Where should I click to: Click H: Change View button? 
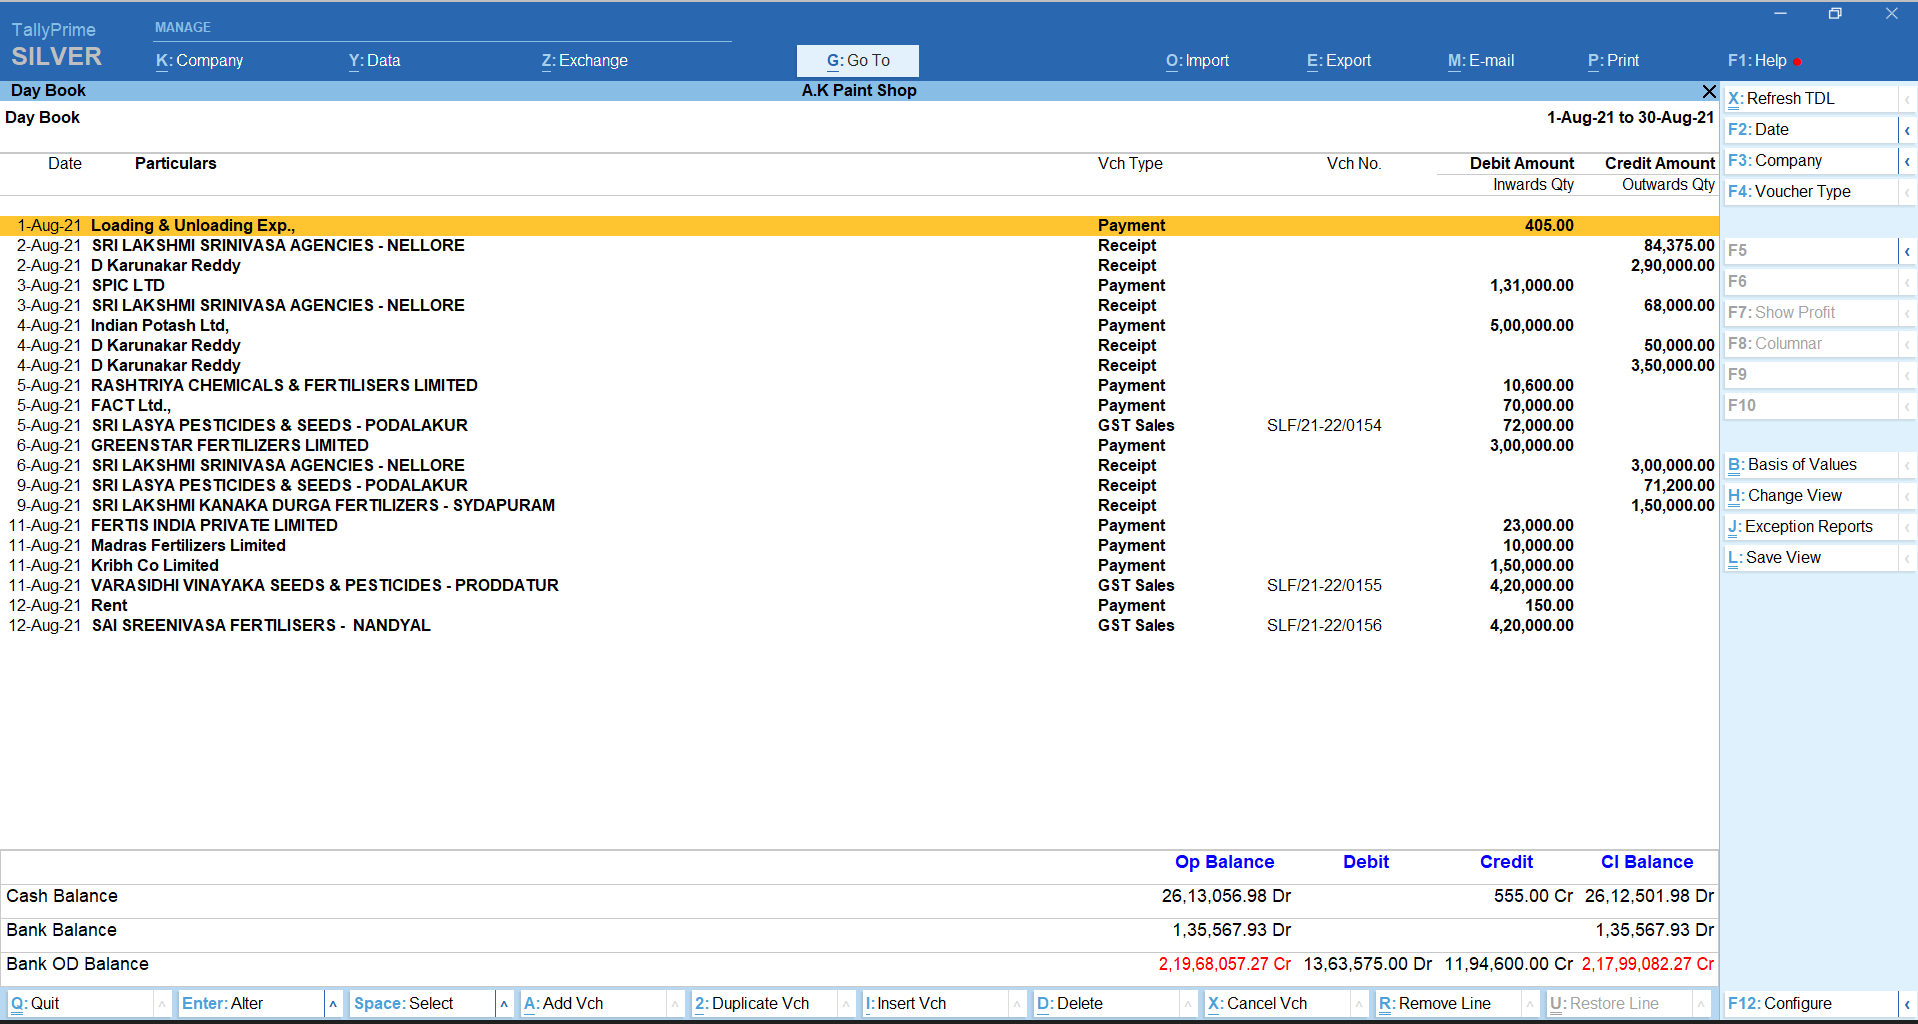click(1811, 496)
